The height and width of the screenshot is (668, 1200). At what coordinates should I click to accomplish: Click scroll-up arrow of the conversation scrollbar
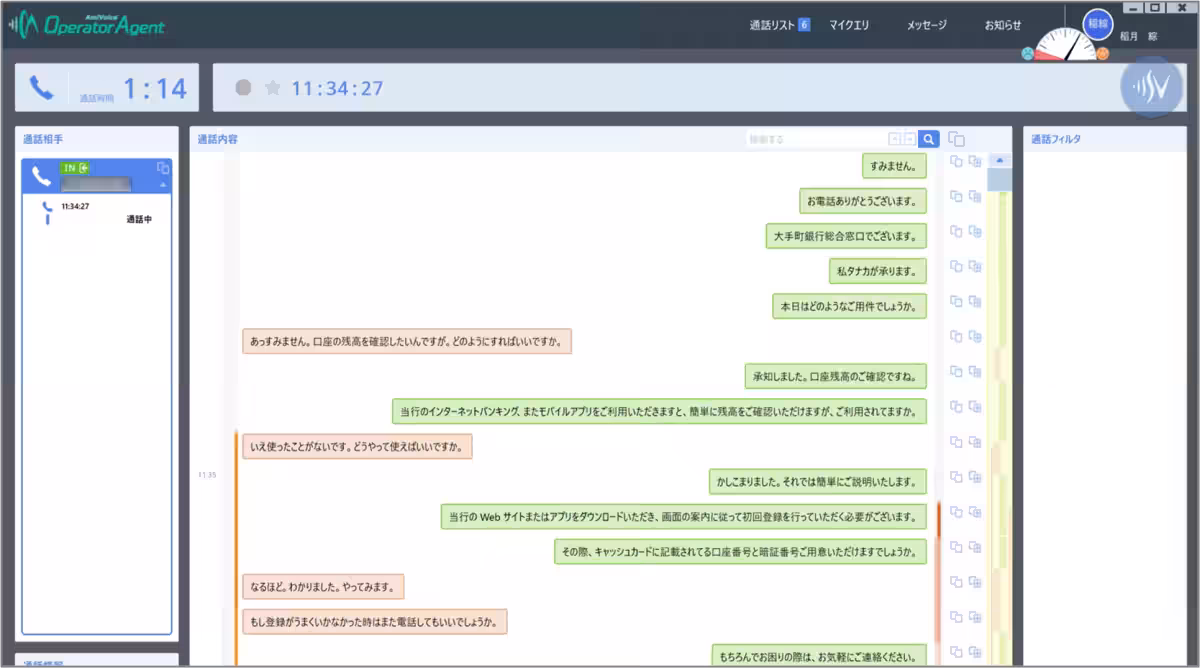tap(999, 161)
